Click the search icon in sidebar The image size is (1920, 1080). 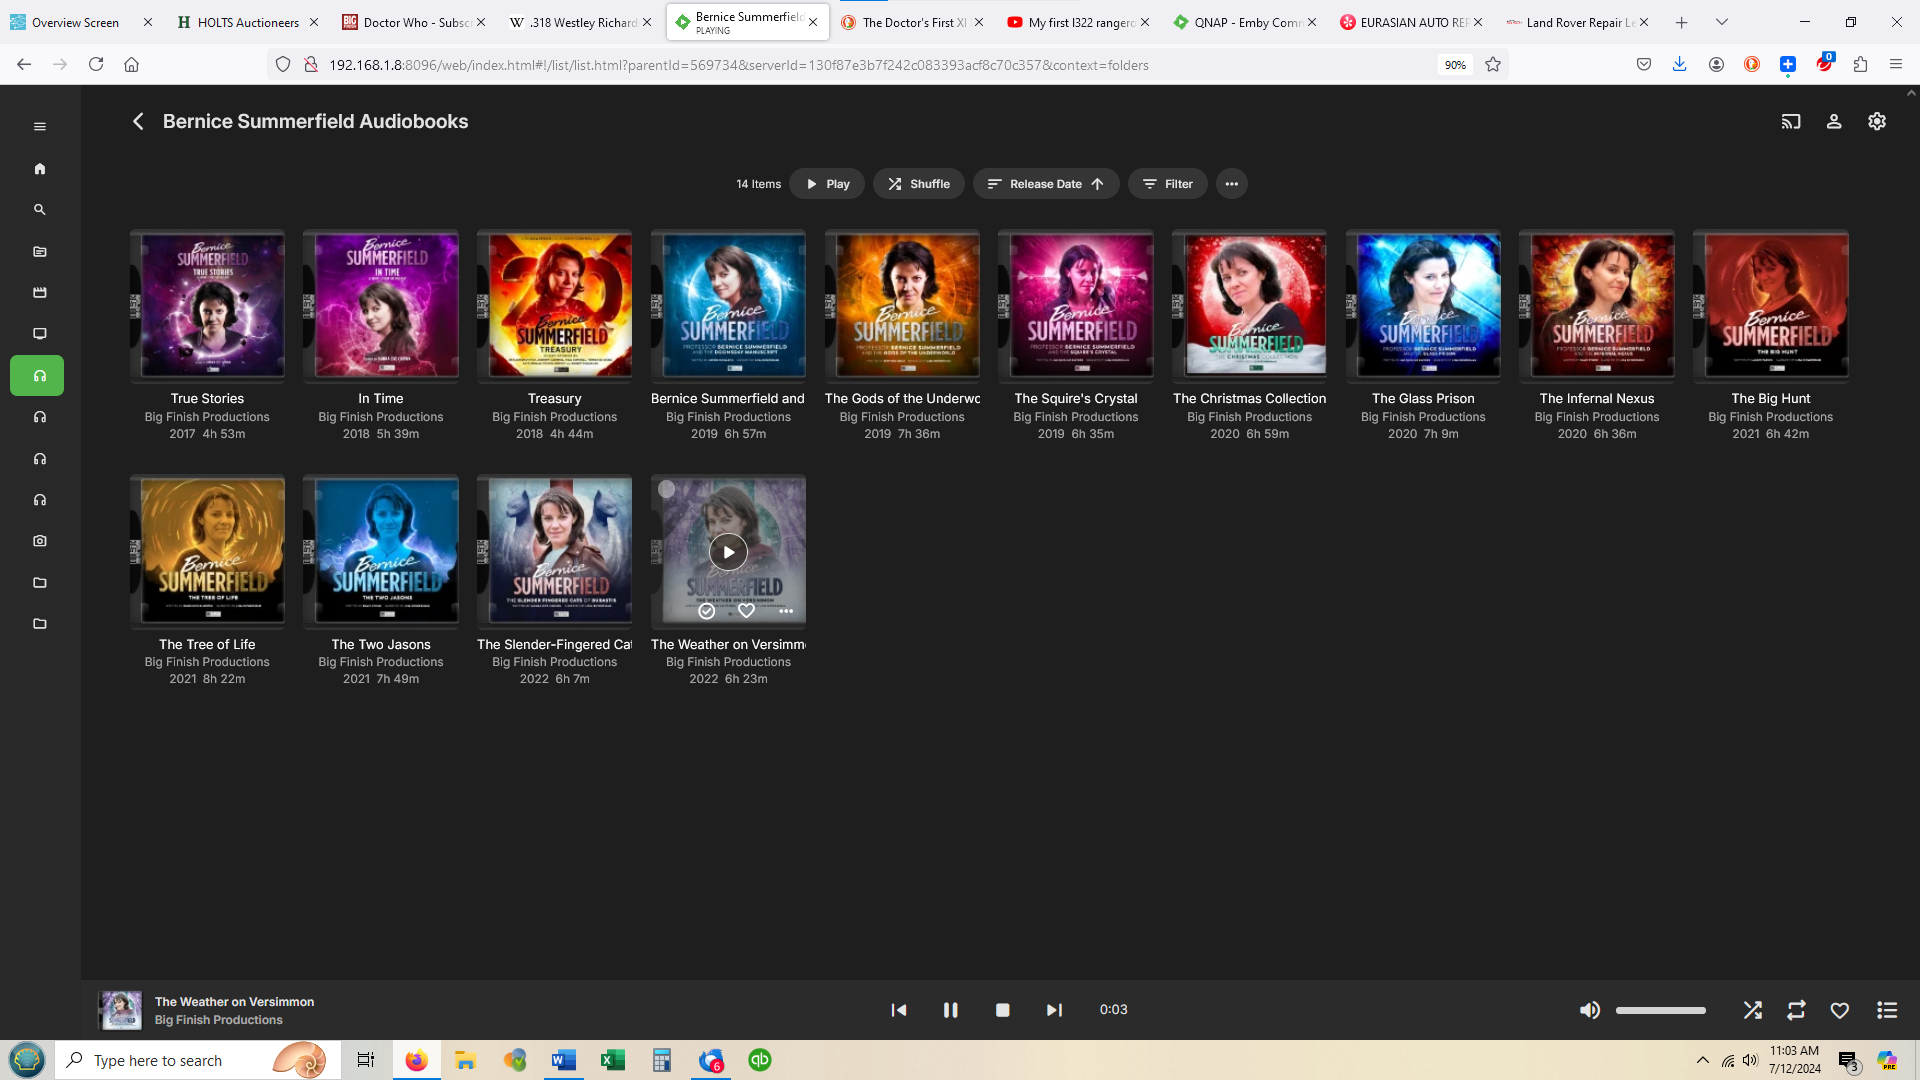click(x=40, y=210)
